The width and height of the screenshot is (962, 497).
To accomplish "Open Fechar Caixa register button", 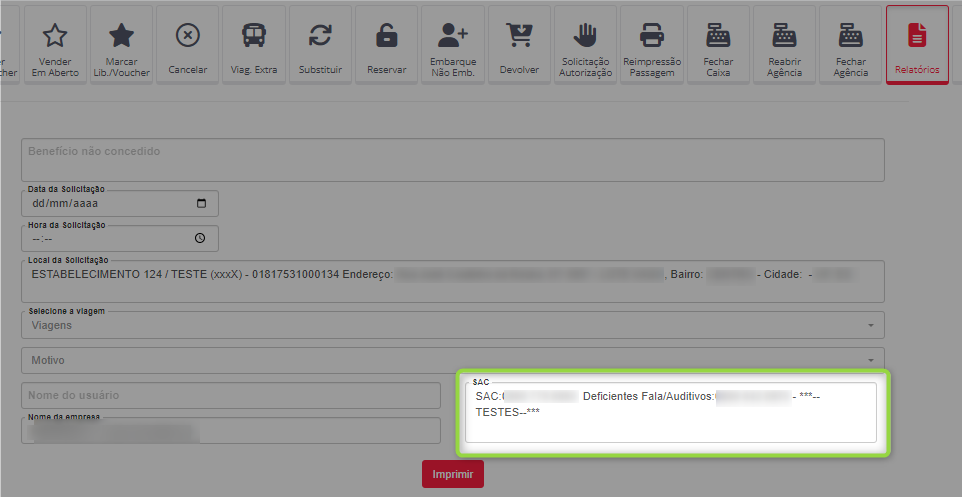I will pyautogui.click(x=718, y=45).
